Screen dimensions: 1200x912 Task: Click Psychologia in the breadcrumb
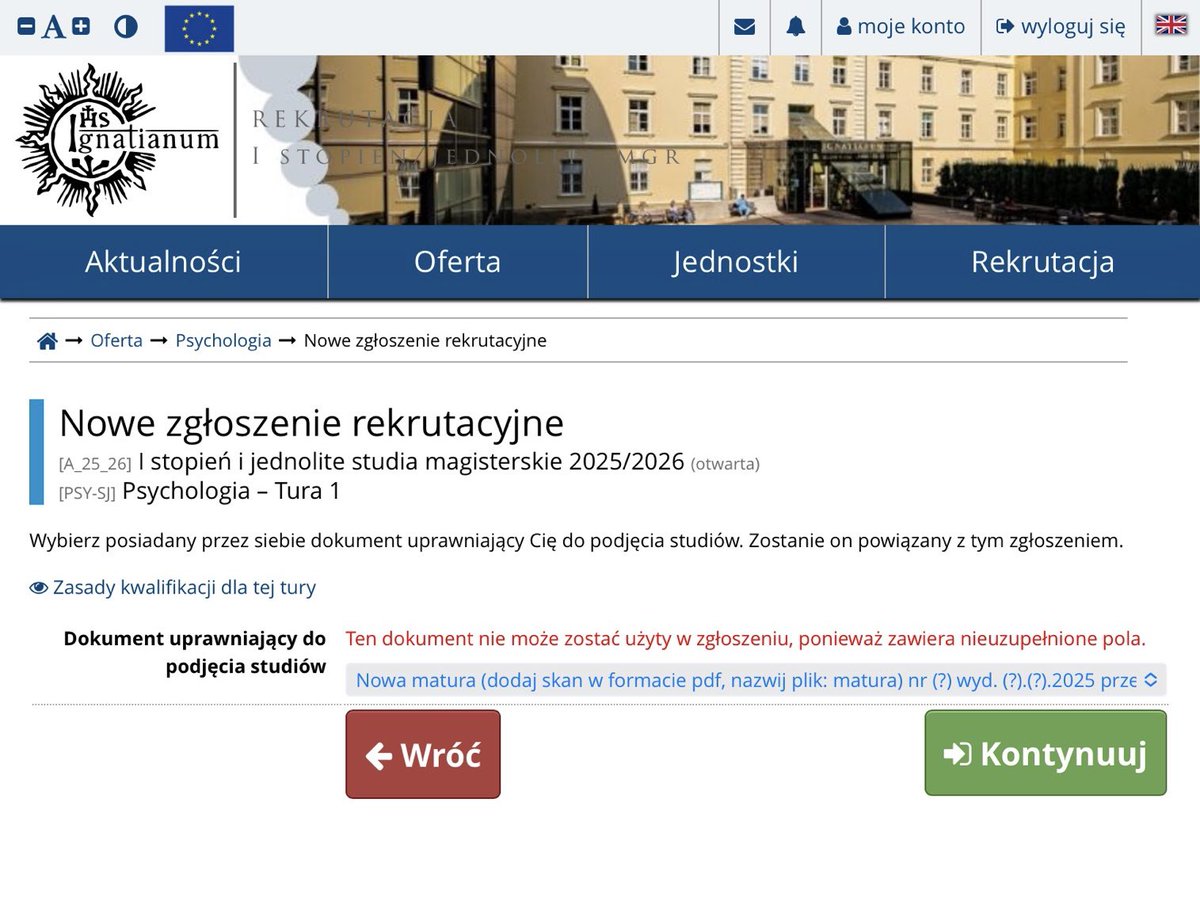coord(223,340)
